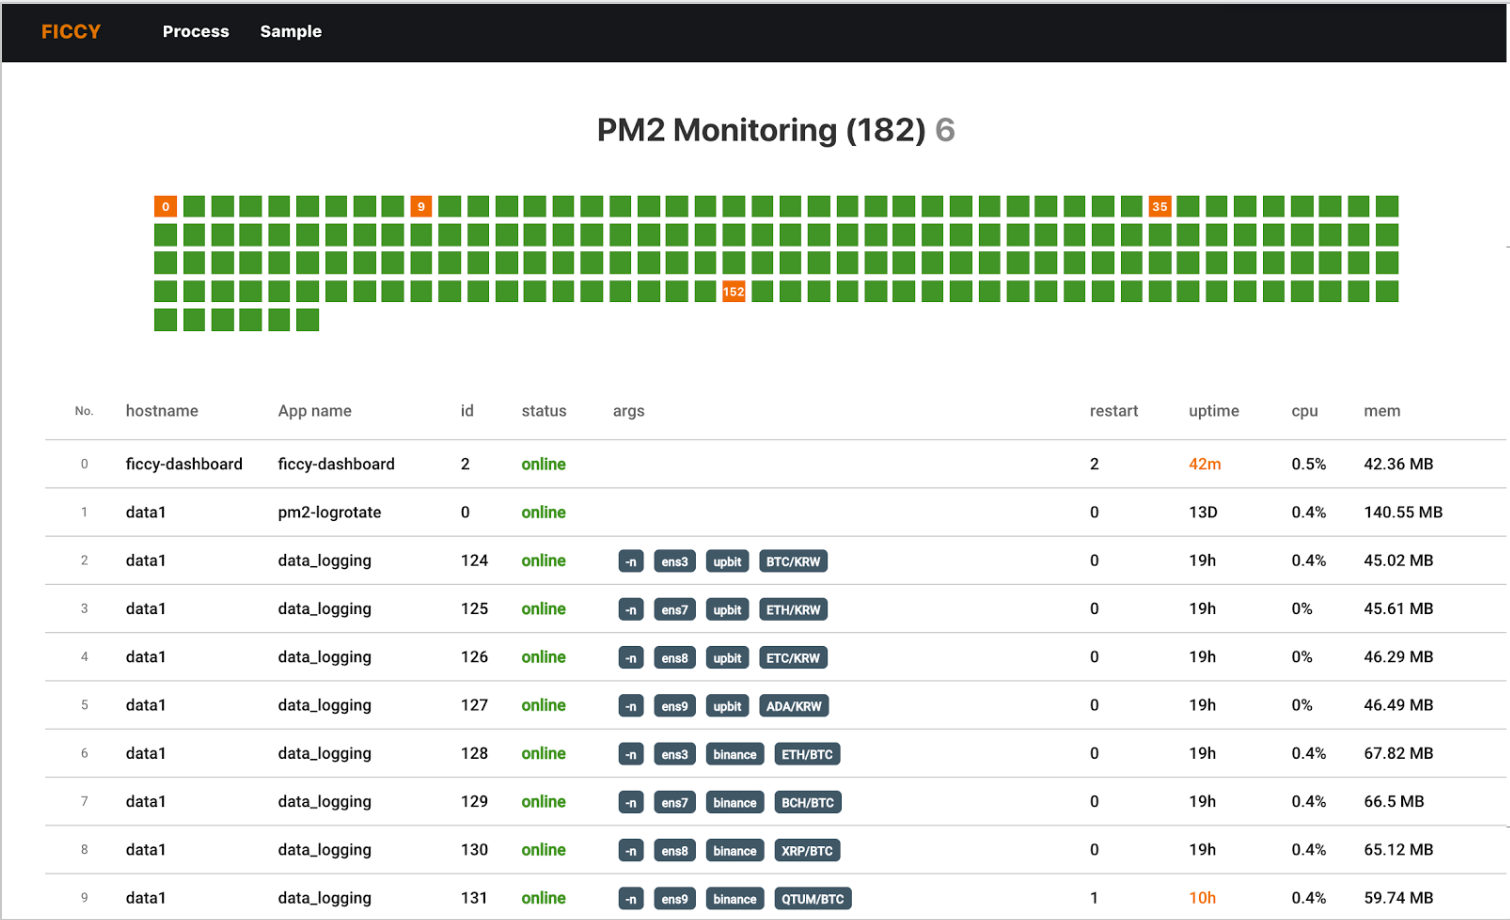The height and width of the screenshot is (920, 1510).
Task: Click the QTUM/BTC pair badge
Action: pos(815,898)
